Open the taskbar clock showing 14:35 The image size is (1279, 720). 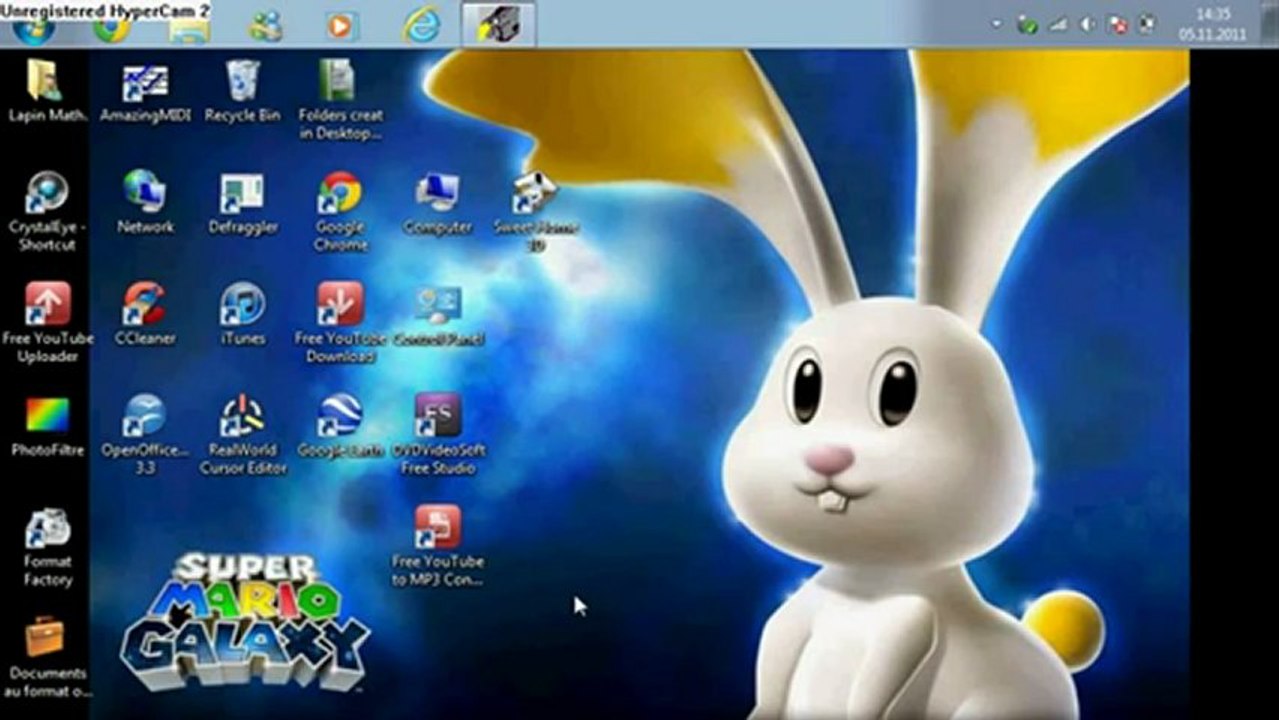[1212, 24]
